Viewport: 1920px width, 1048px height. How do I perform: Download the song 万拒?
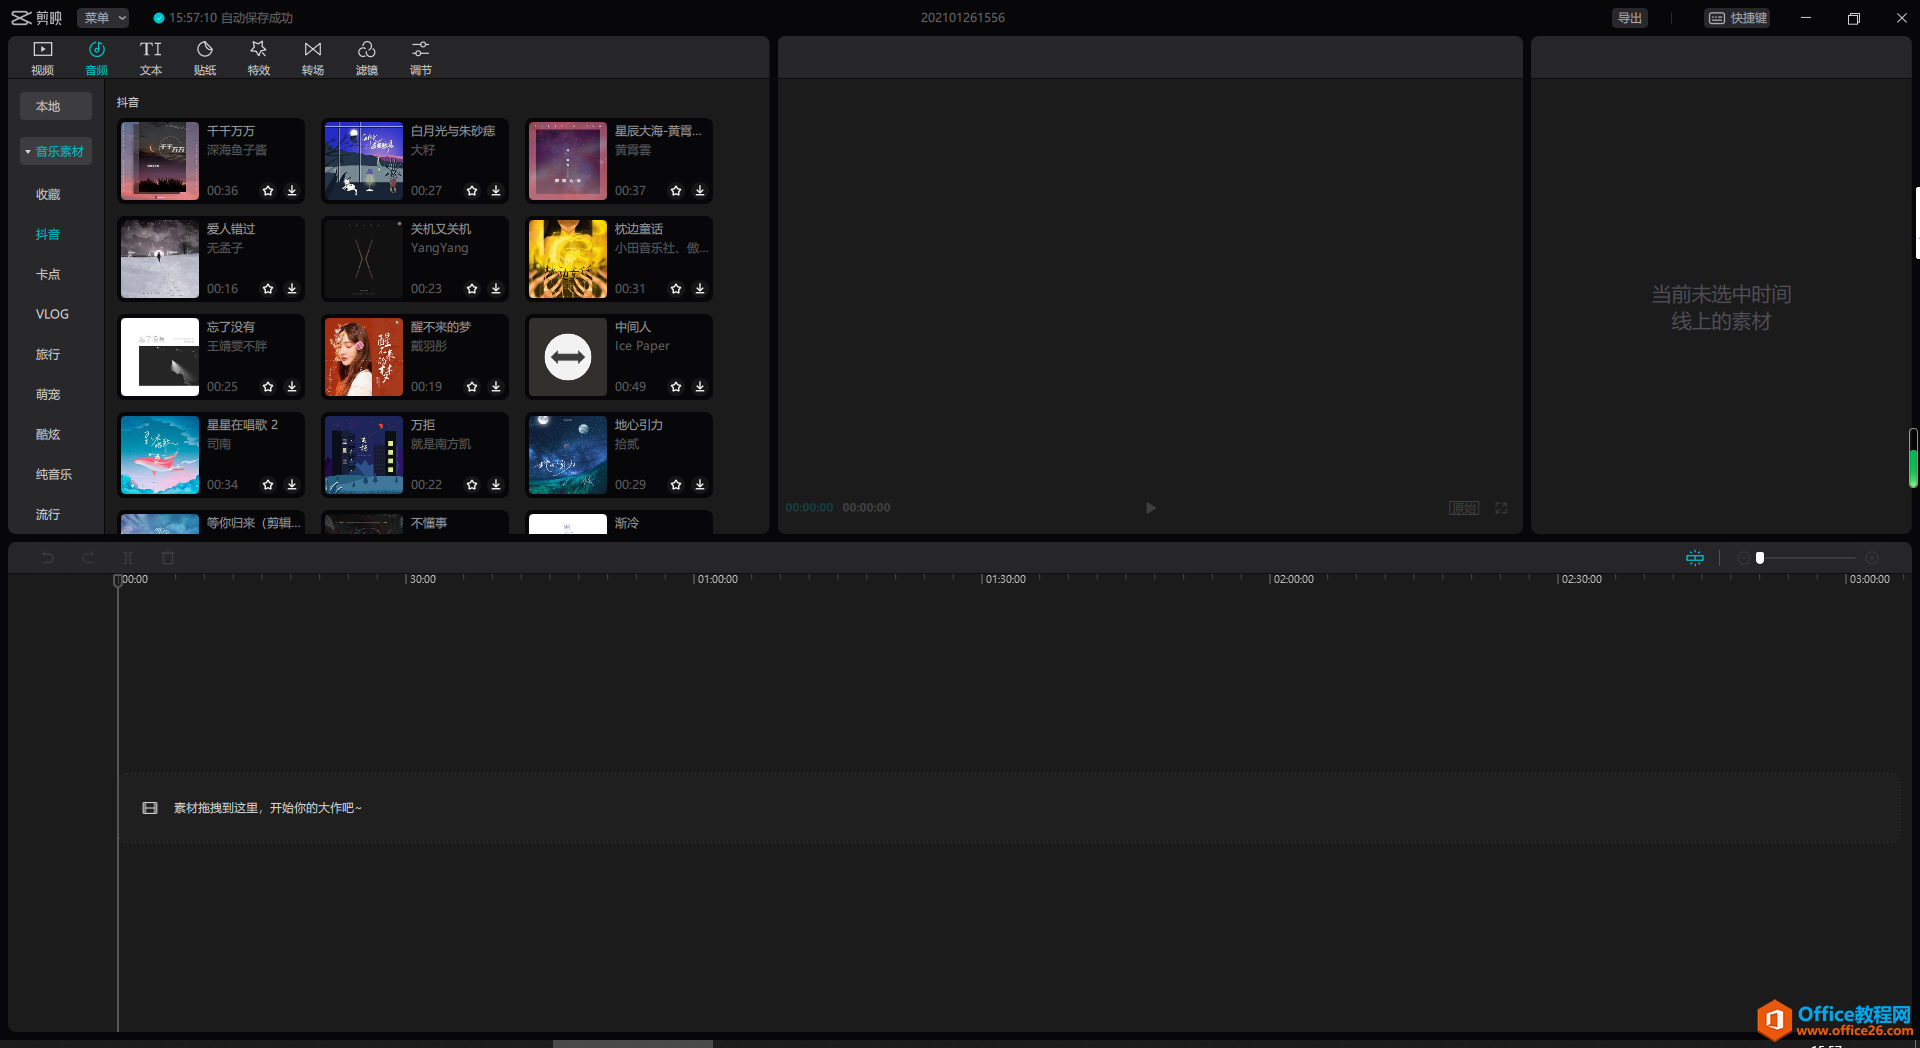496,485
